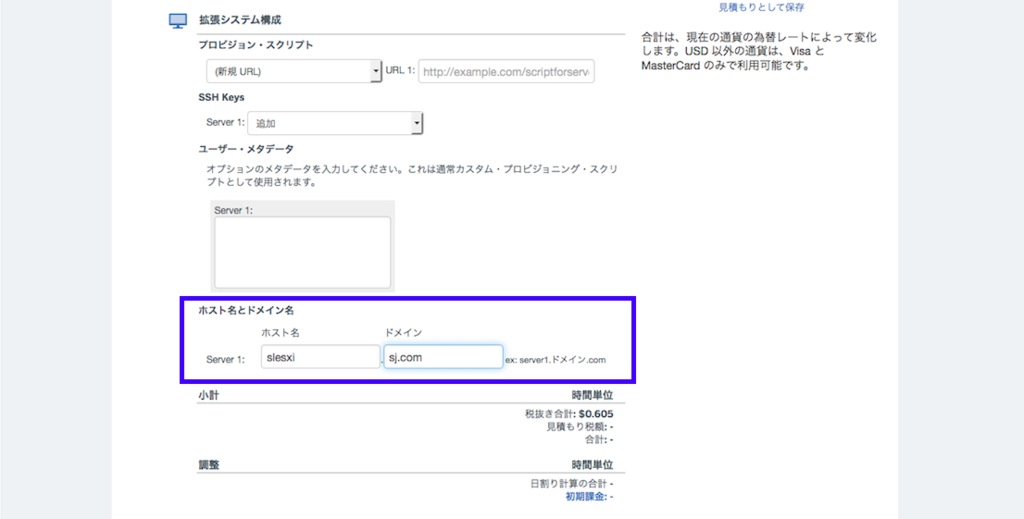The height and width of the screenshot is (519, 1024).
Task: Click the SSH Keys heading text
Action: pos(221,97)
